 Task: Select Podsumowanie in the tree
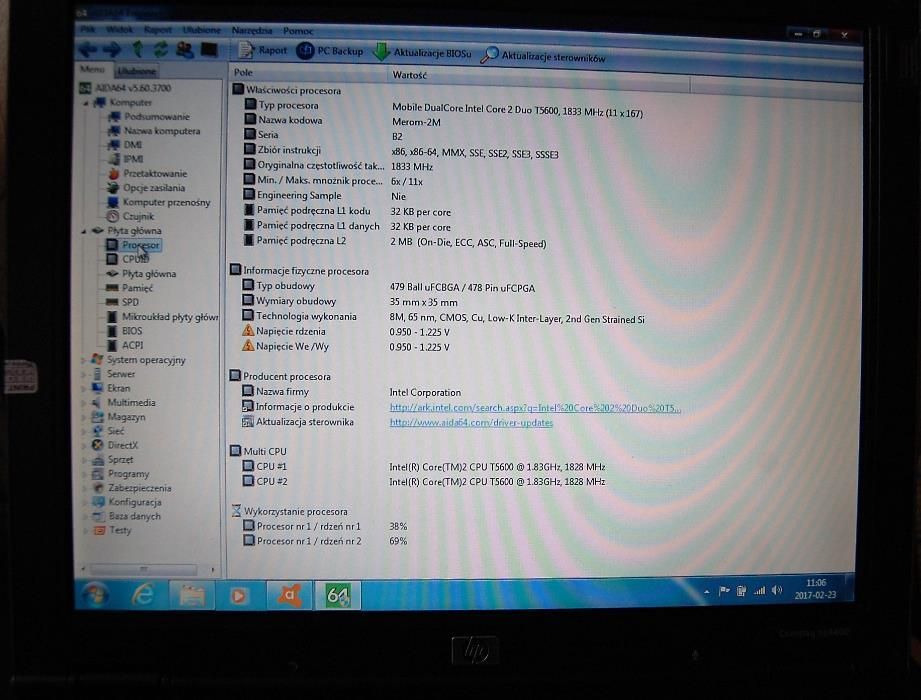tap(149, 117)
